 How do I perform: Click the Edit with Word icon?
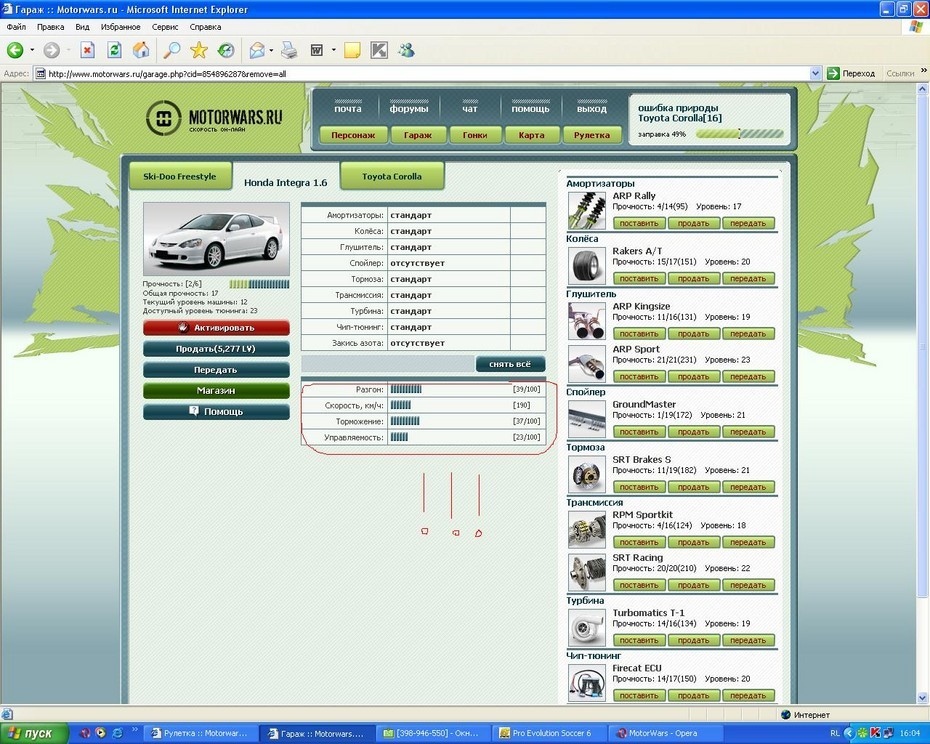coord(317,50)
